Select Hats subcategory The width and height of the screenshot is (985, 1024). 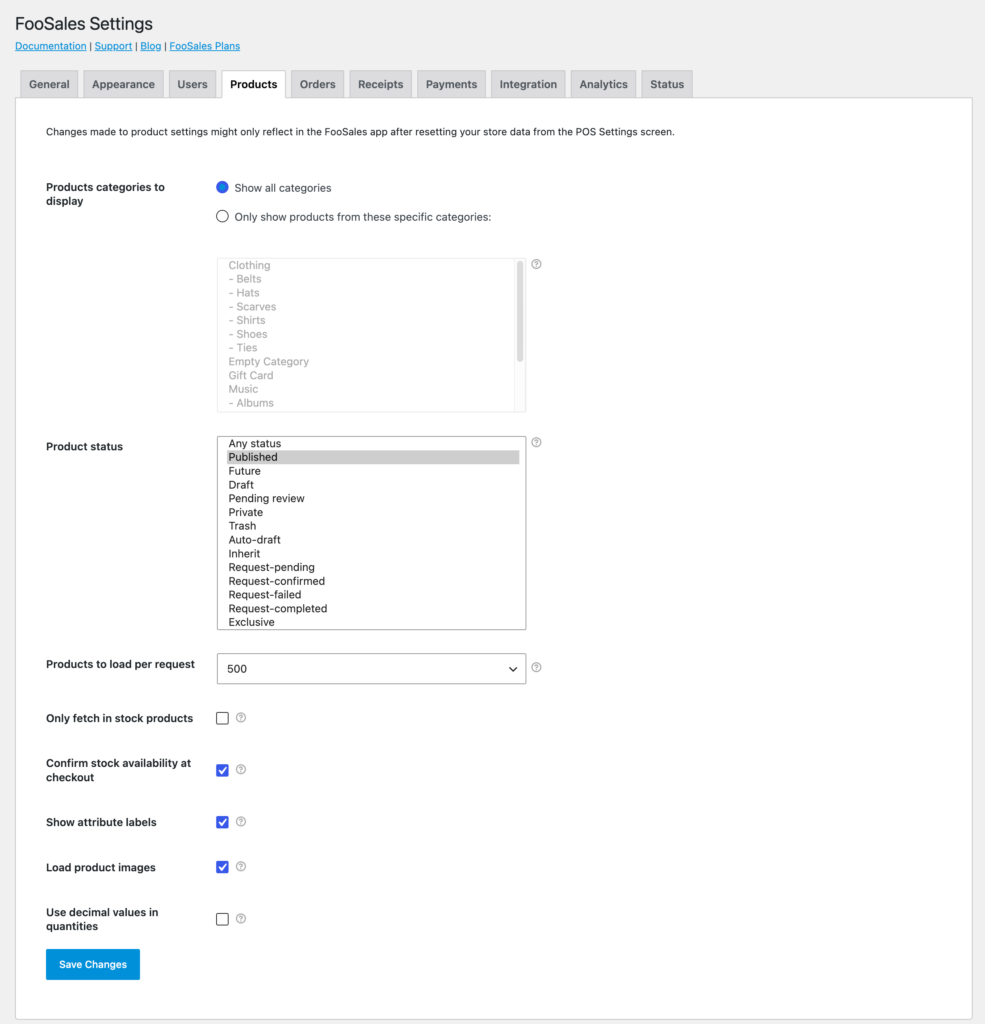click(x=370, y=293)
